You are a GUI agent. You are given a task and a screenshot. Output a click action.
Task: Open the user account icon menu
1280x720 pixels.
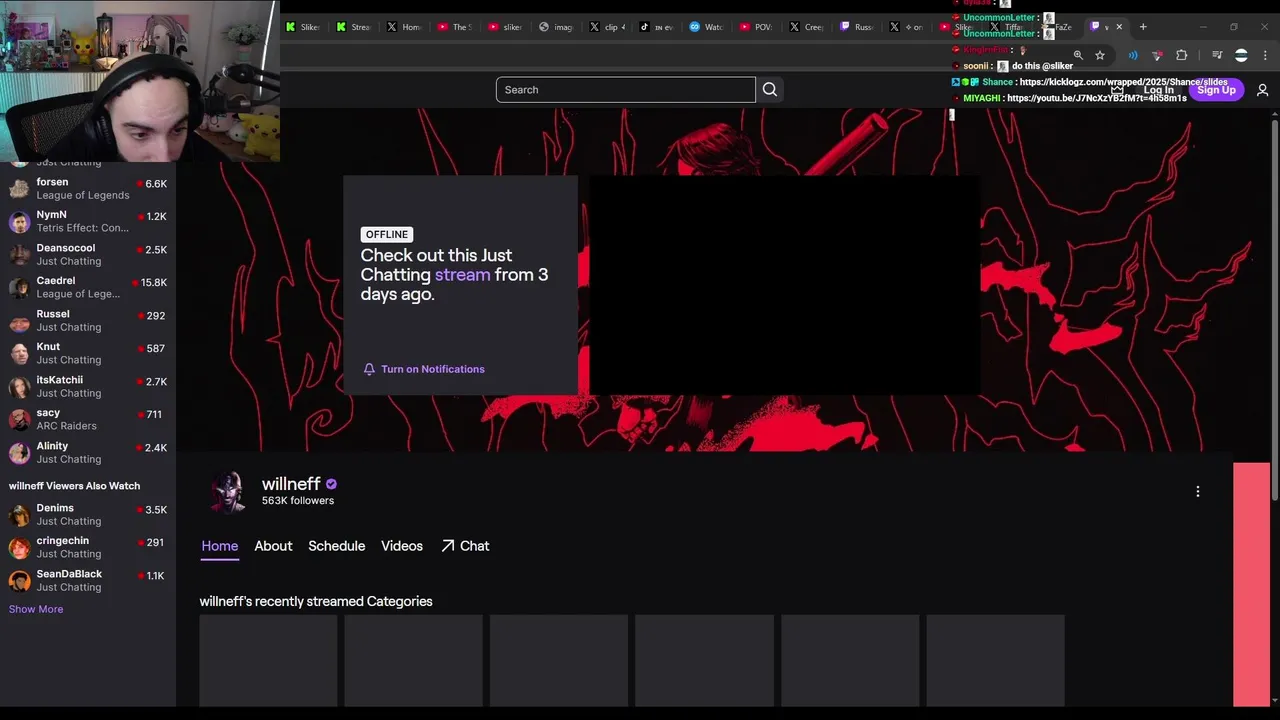(x=1262, y=90)
